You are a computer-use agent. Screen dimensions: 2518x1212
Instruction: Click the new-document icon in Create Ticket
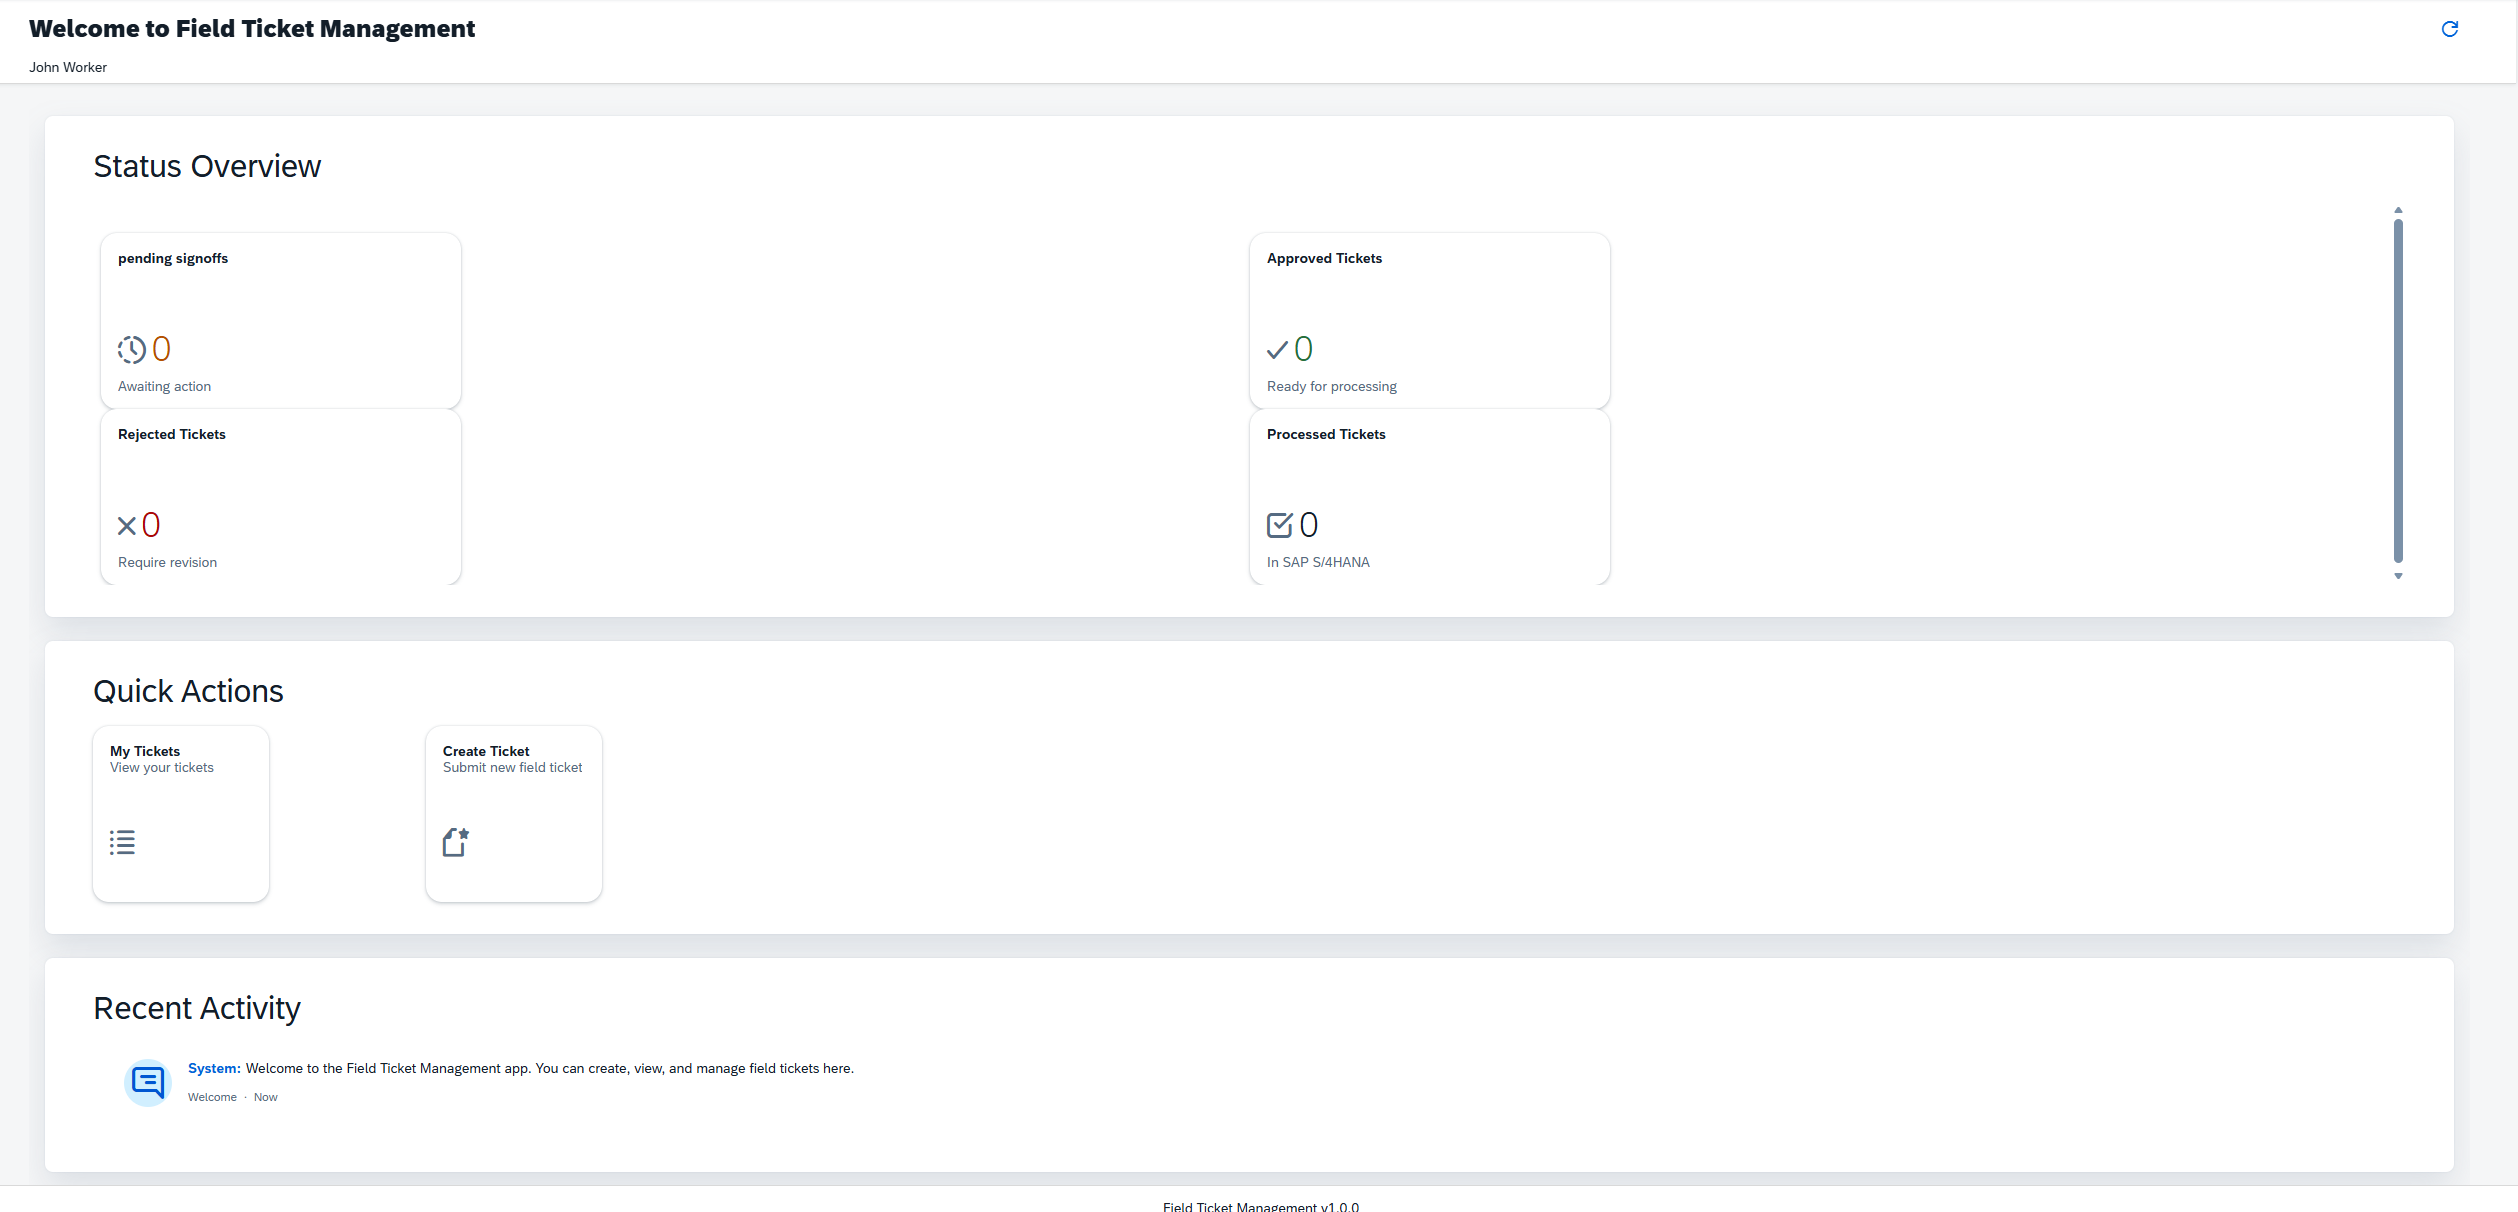pyautogui.click(x=455, y=842)
